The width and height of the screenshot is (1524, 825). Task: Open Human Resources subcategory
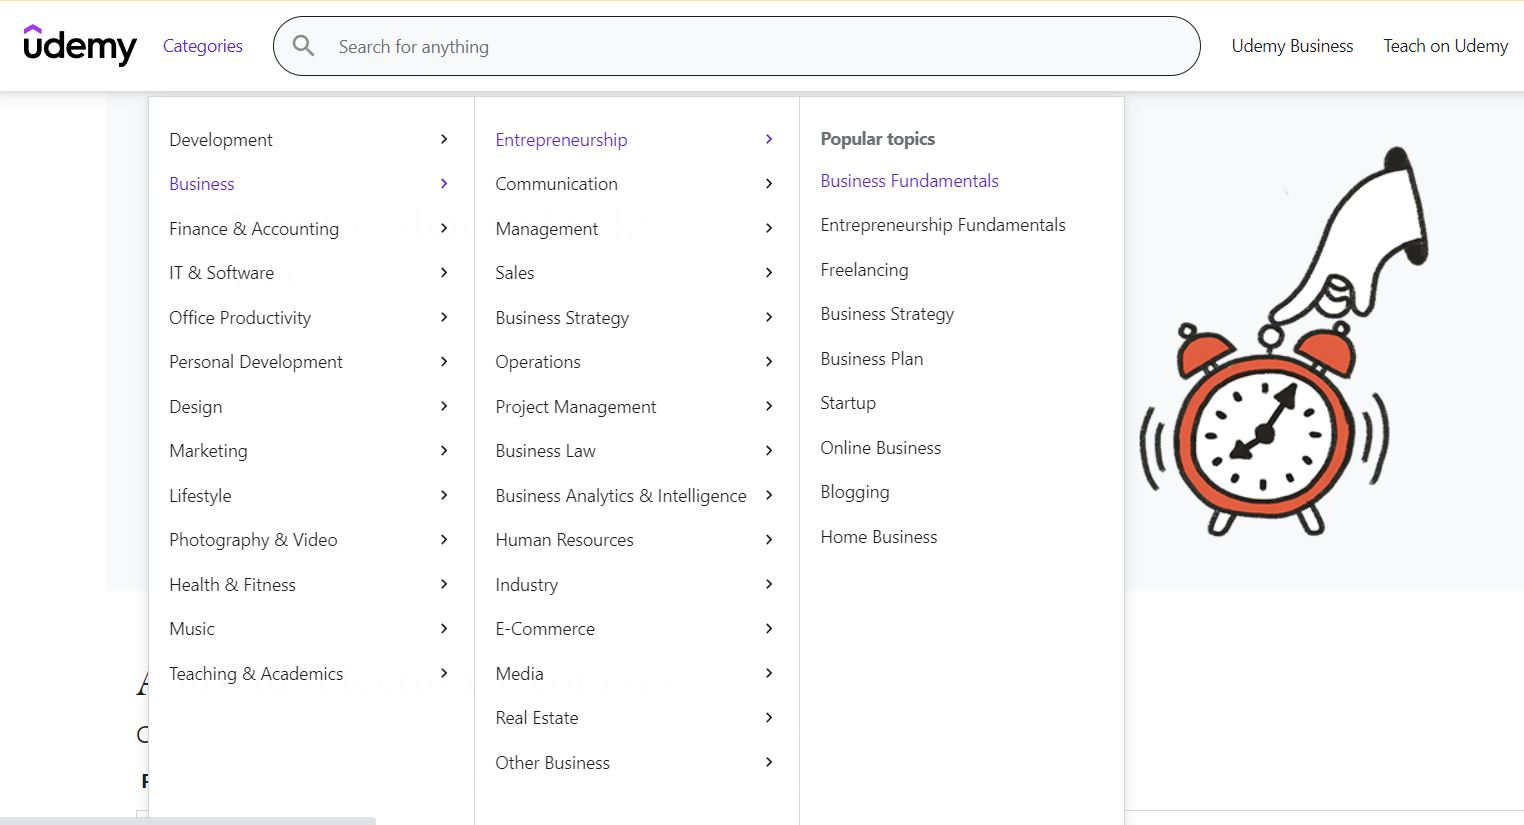coord(564,540)
